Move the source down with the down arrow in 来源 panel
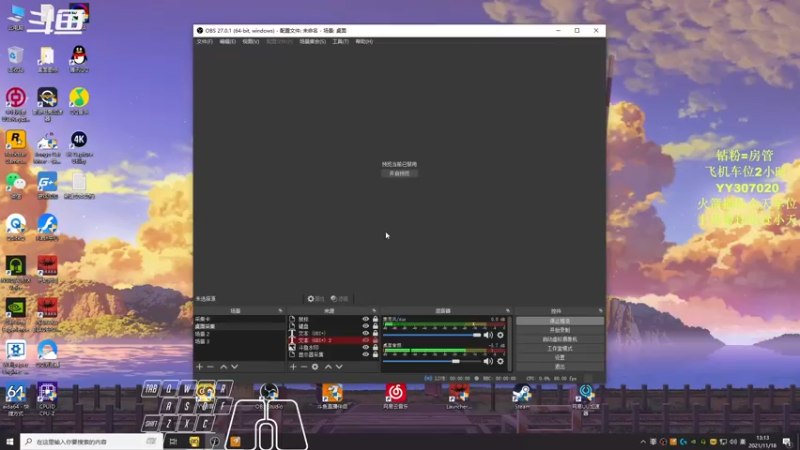Viewport: 800px width, 450px height. coord(339,367)
